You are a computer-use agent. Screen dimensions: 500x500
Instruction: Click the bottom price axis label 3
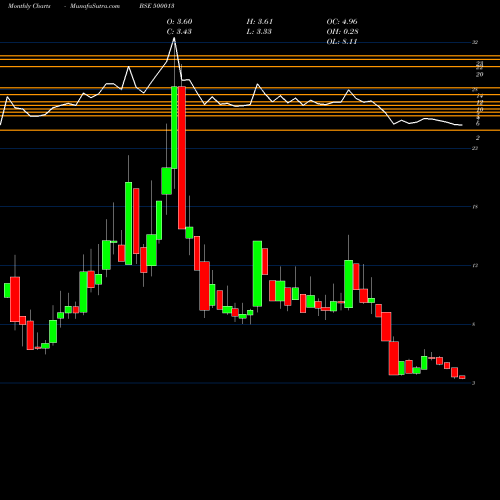pos(473,383)
